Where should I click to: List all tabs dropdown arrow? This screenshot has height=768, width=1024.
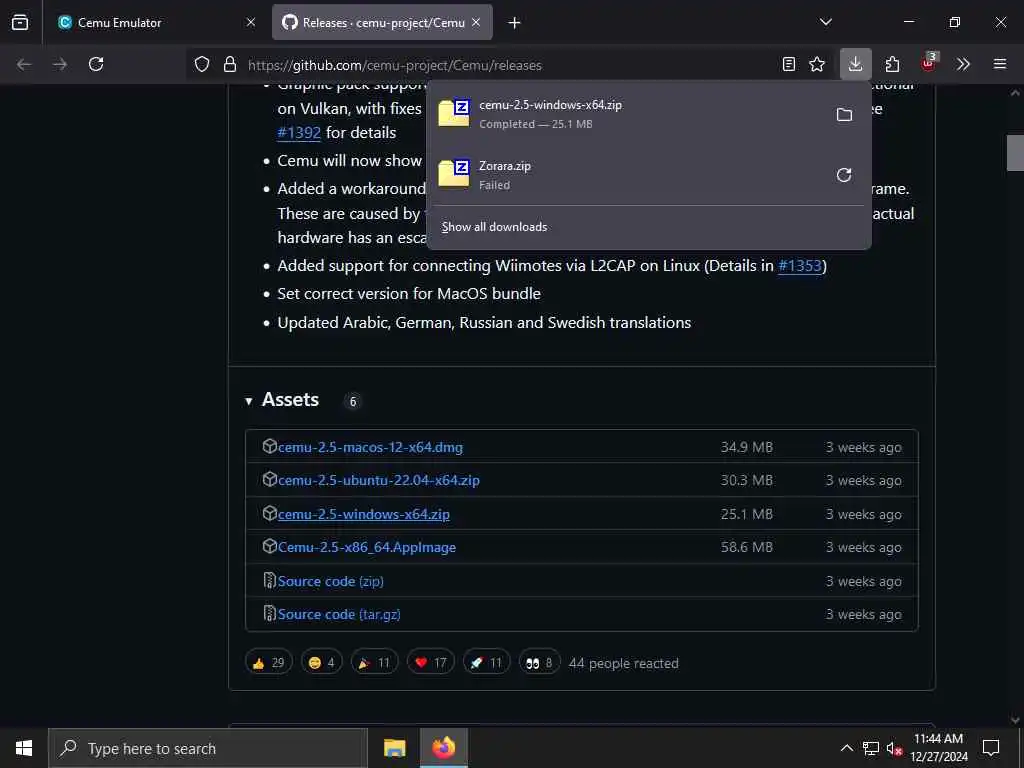(x=825, y=22)
